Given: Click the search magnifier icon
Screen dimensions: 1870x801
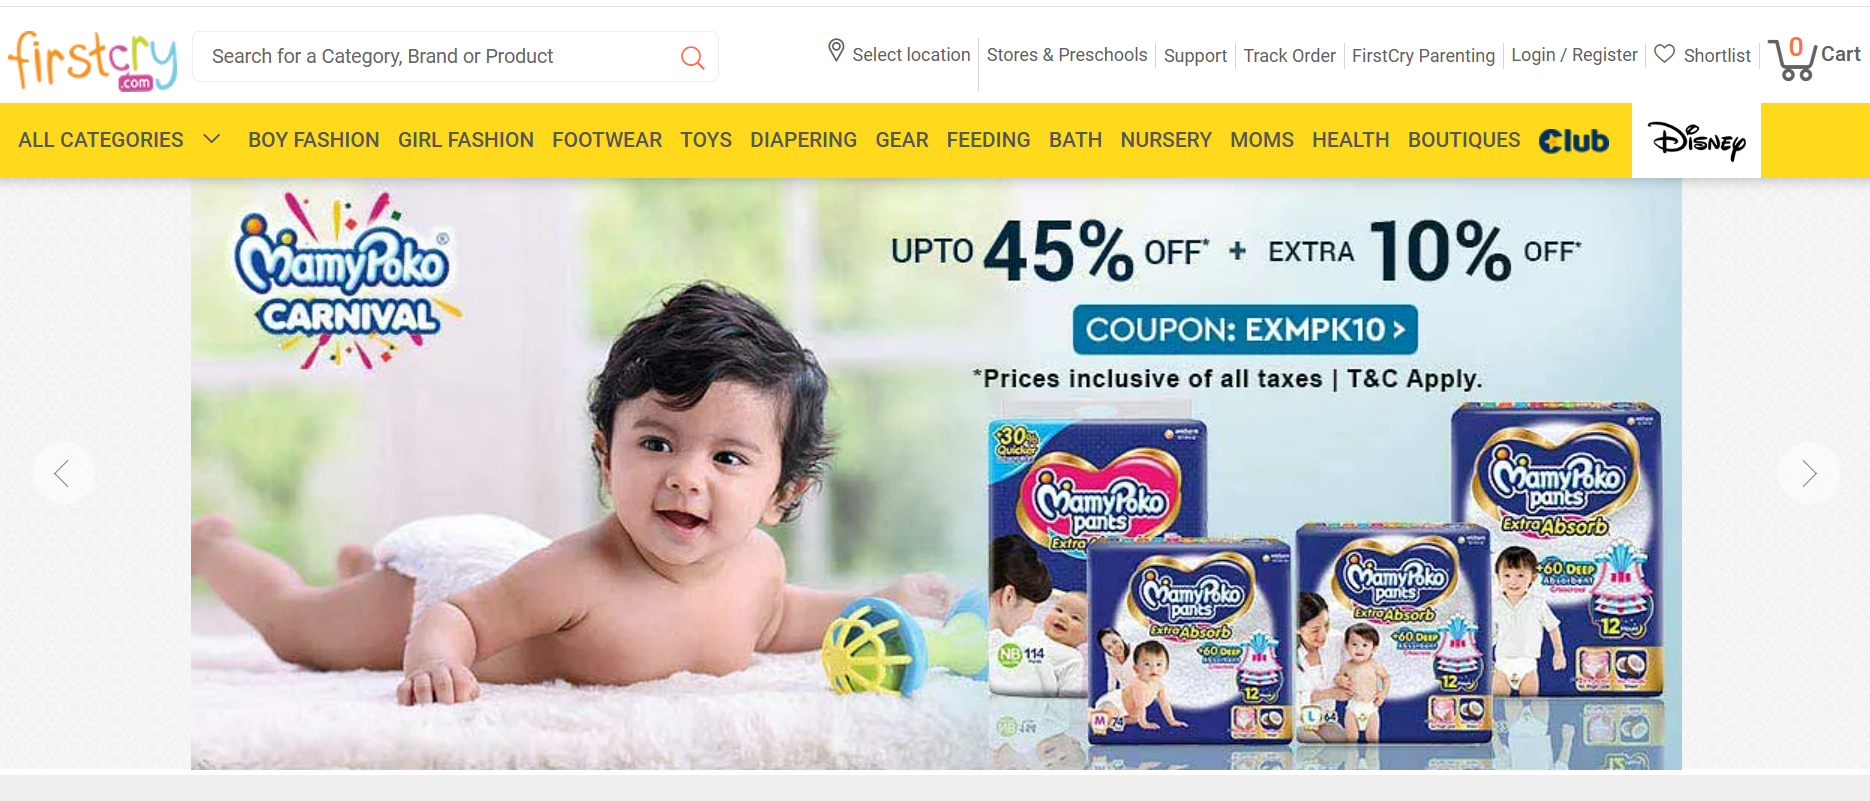Looking at the screenshot, I should coord(692,58).
